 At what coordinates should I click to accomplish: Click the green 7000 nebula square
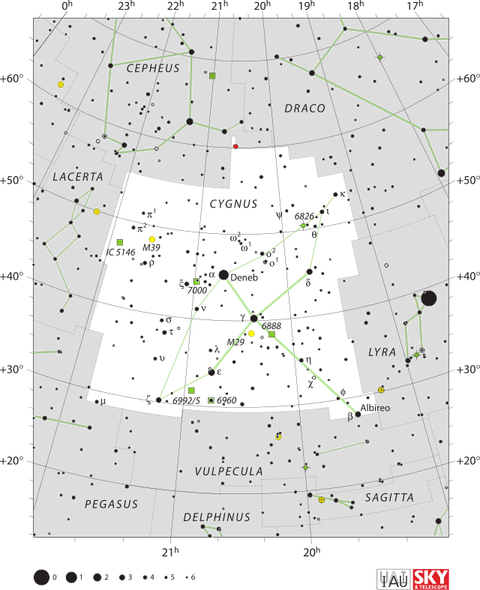(x=196, y=281)
